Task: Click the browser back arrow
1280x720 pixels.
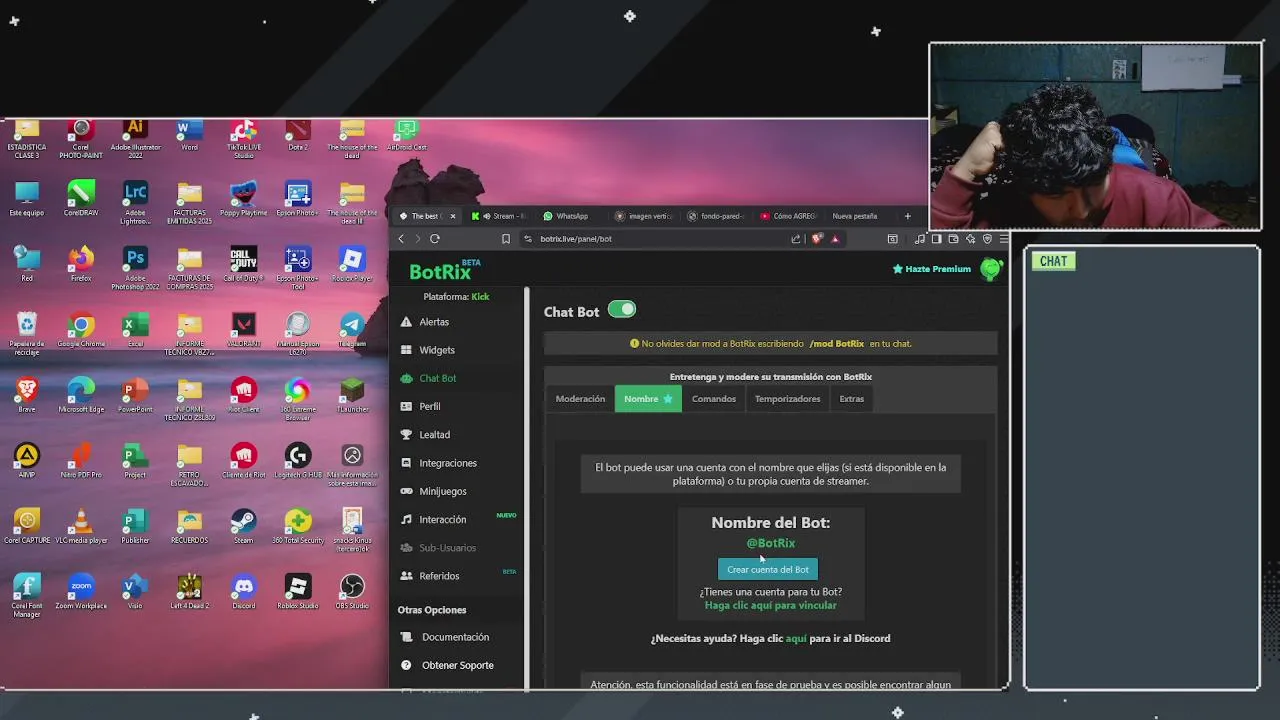Action: (401, 239)
